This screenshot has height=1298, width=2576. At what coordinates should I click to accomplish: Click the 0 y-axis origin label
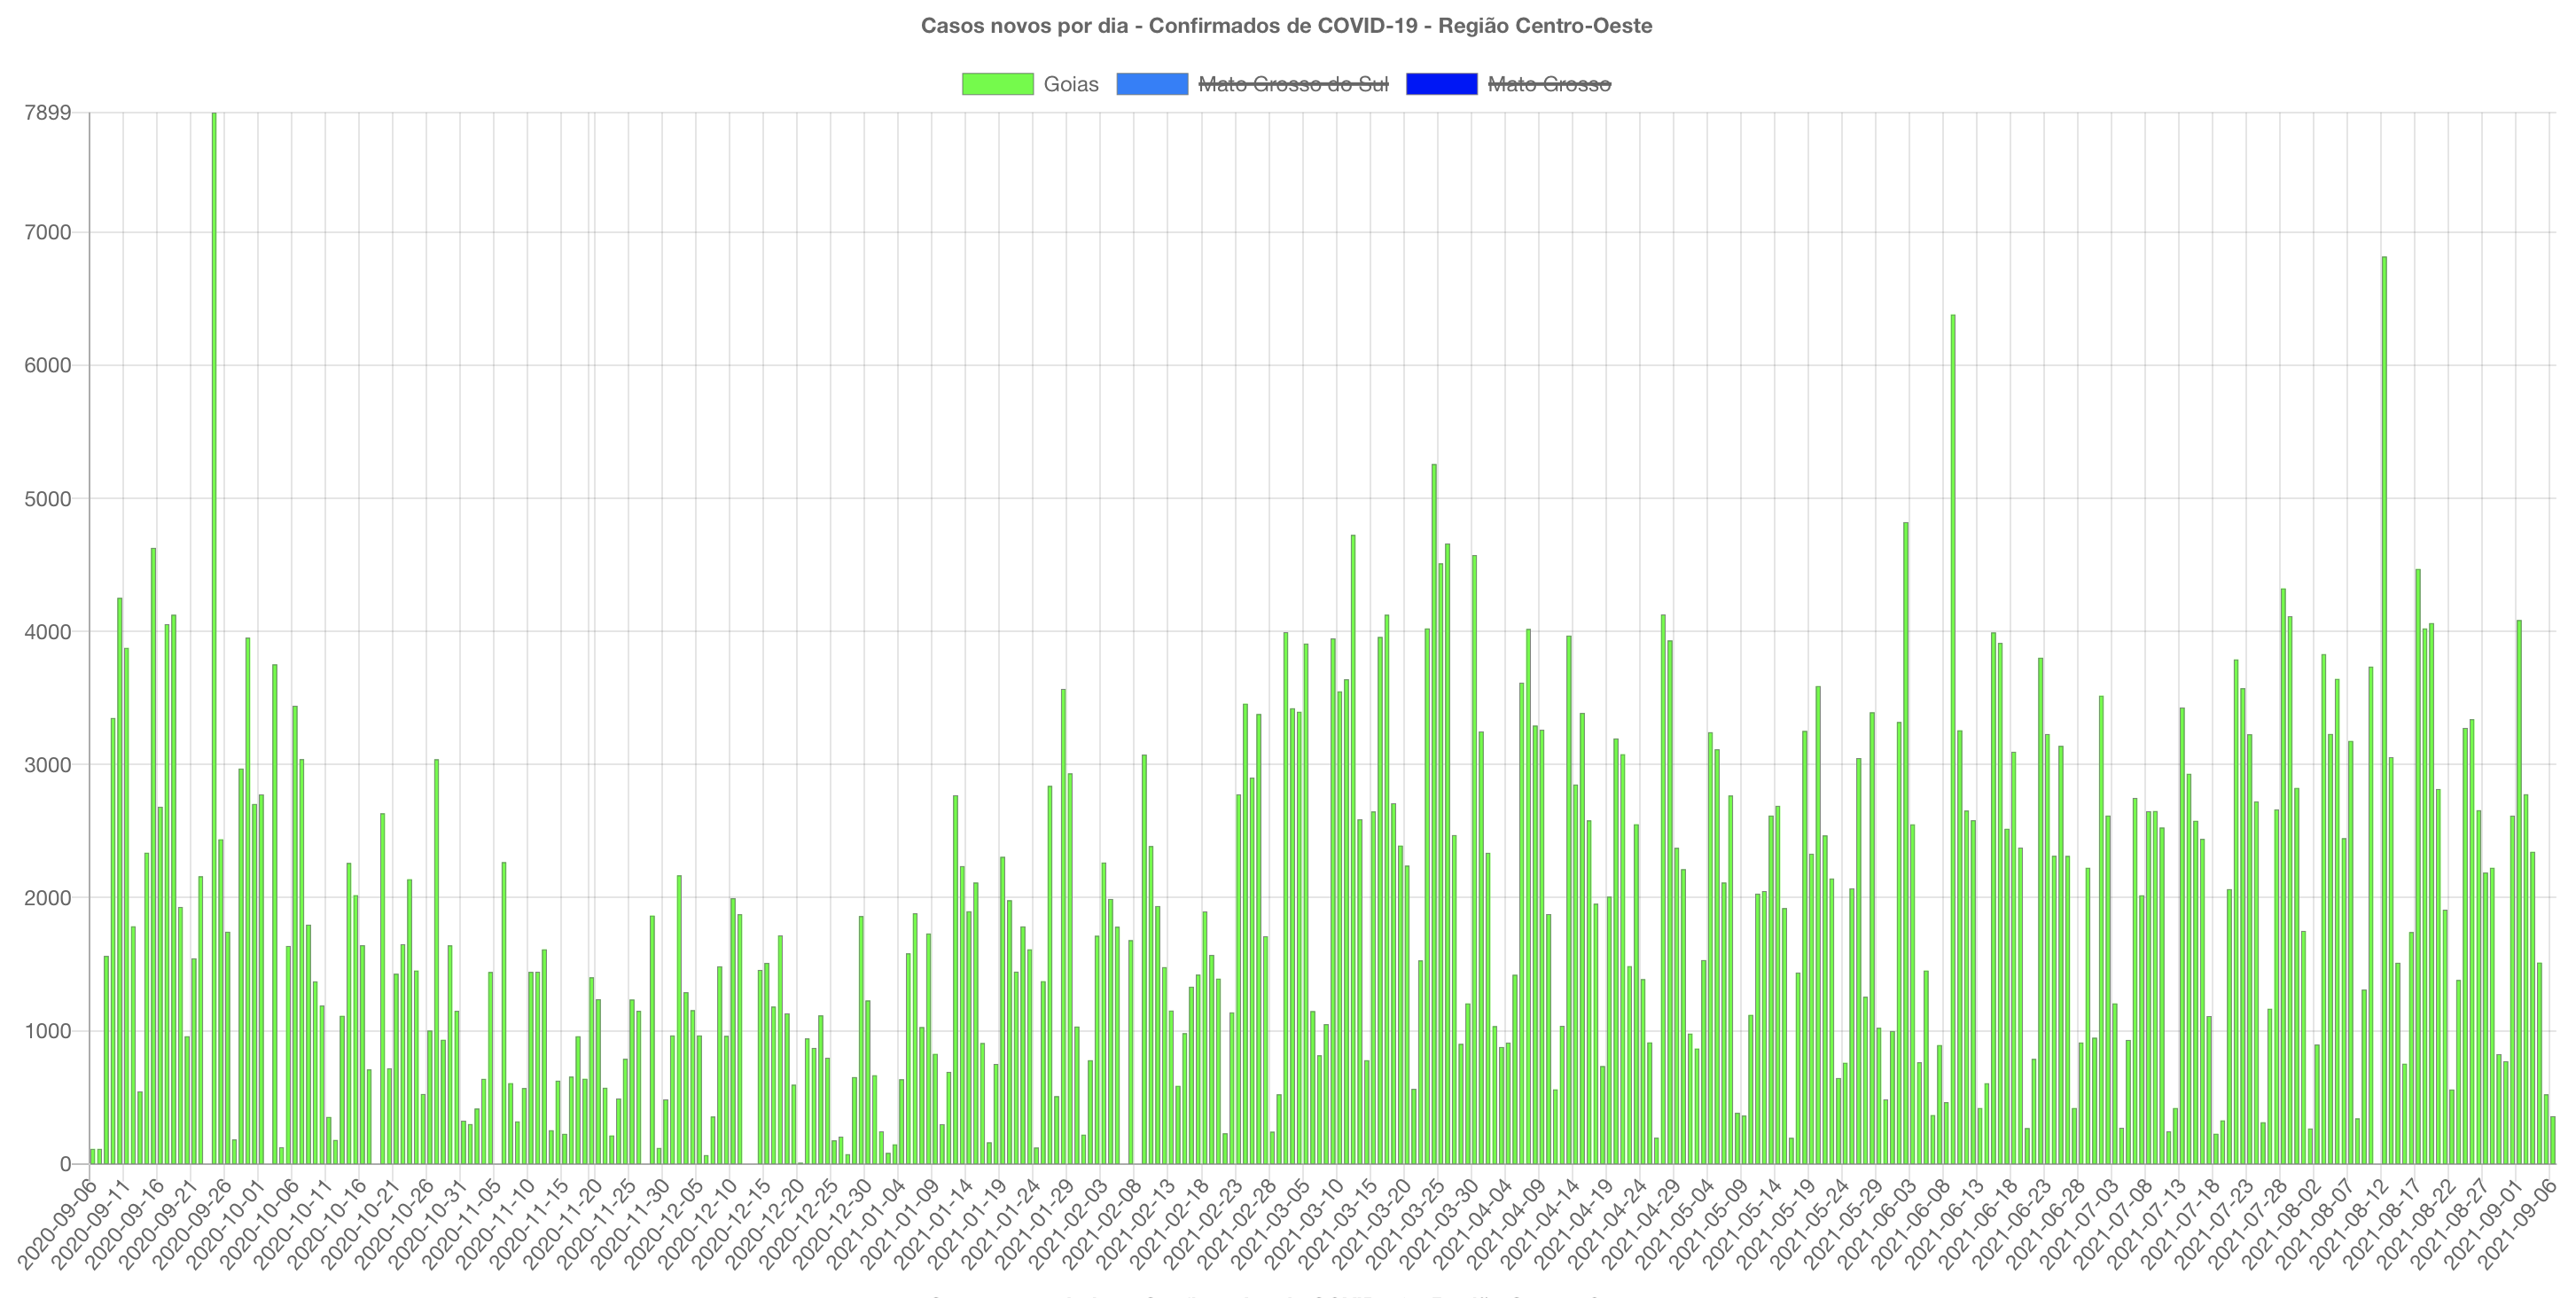(x=65, y=1164)
